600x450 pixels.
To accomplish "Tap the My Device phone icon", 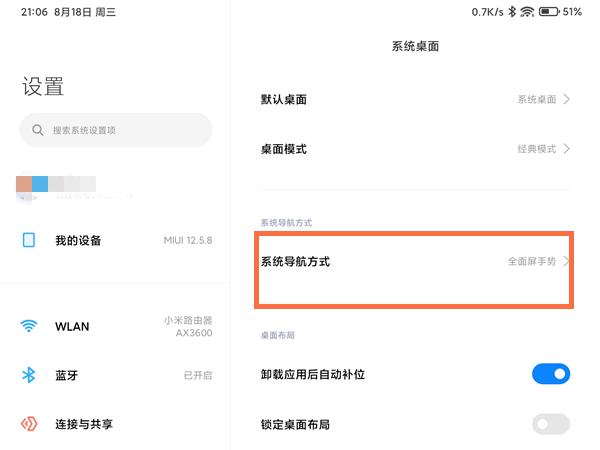I will click(29, 240).
